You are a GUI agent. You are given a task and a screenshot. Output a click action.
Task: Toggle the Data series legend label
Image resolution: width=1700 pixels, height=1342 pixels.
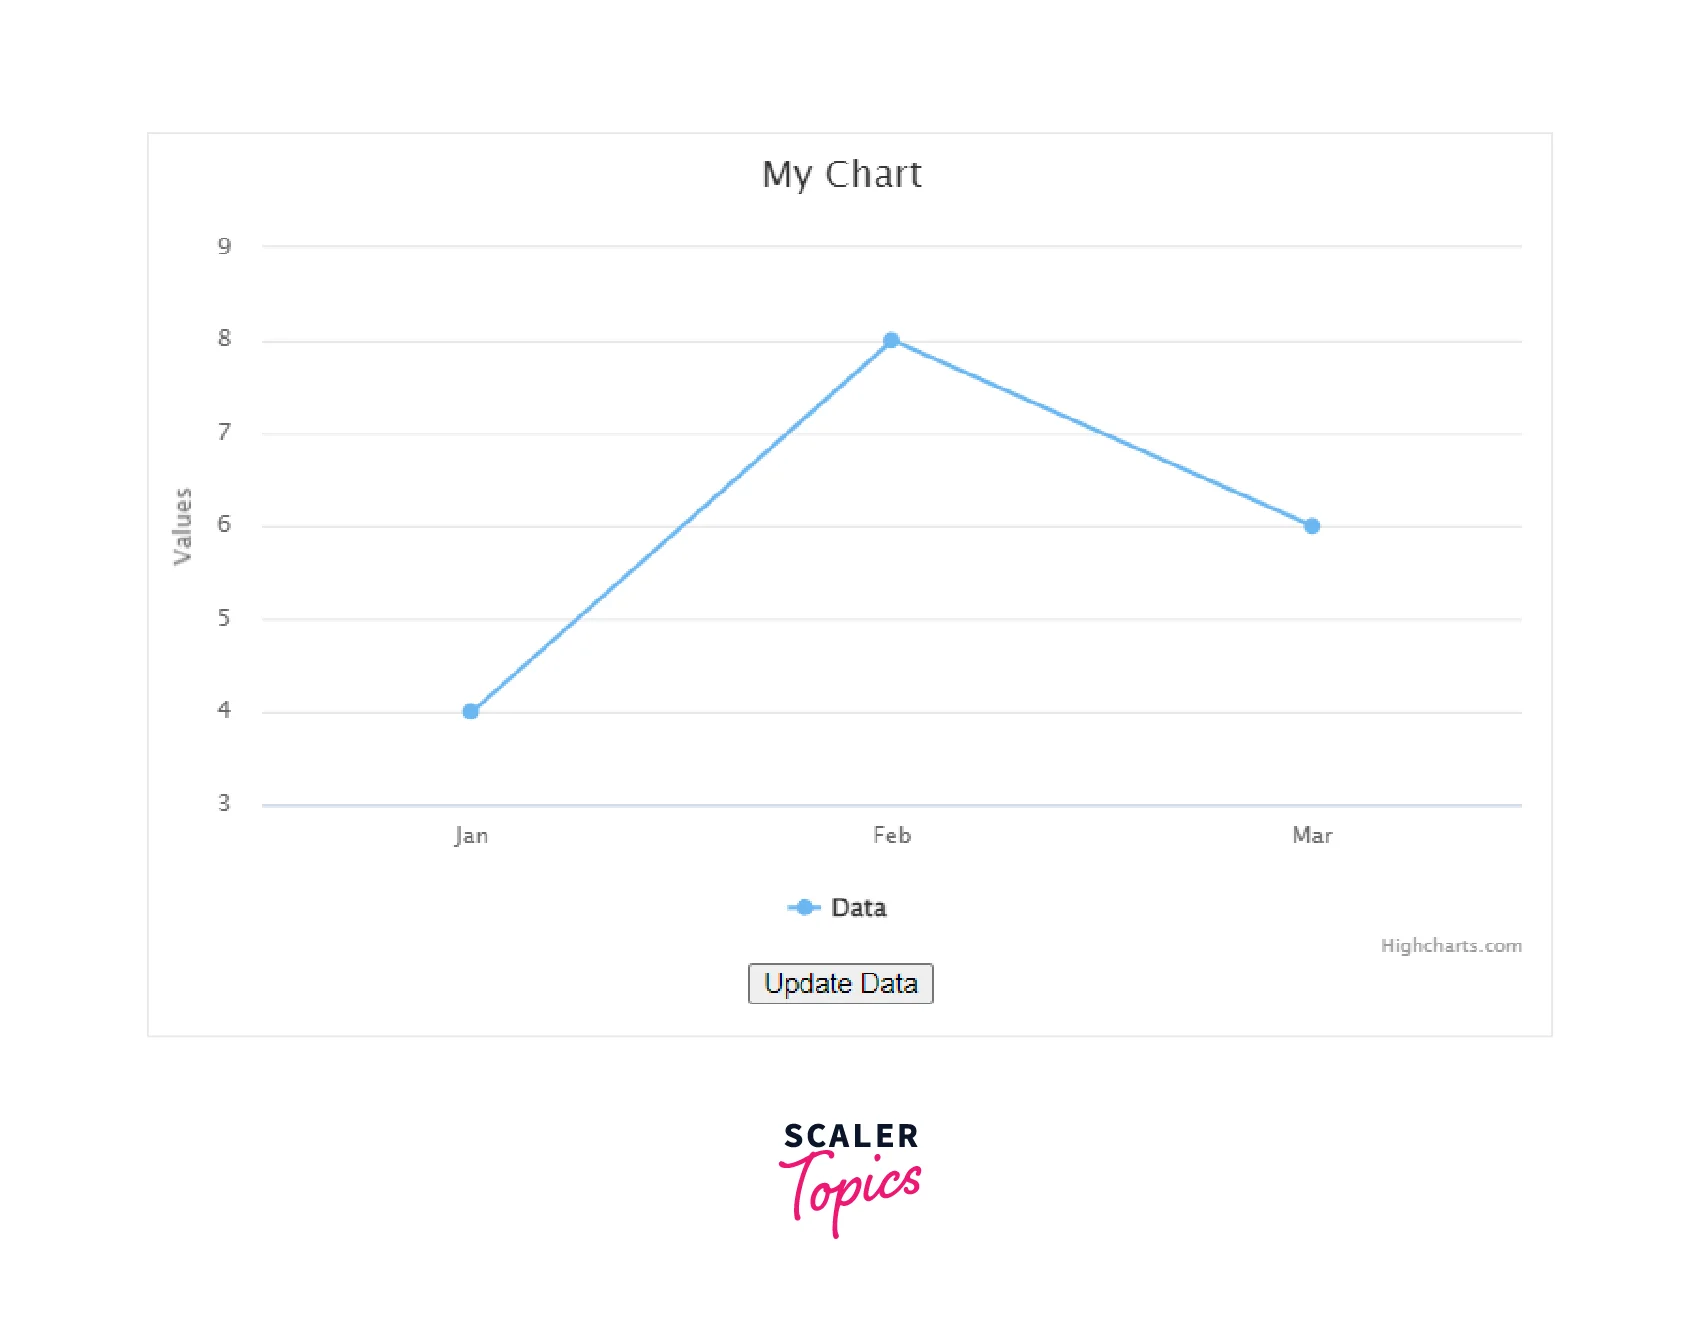click(x=858, y=908)
